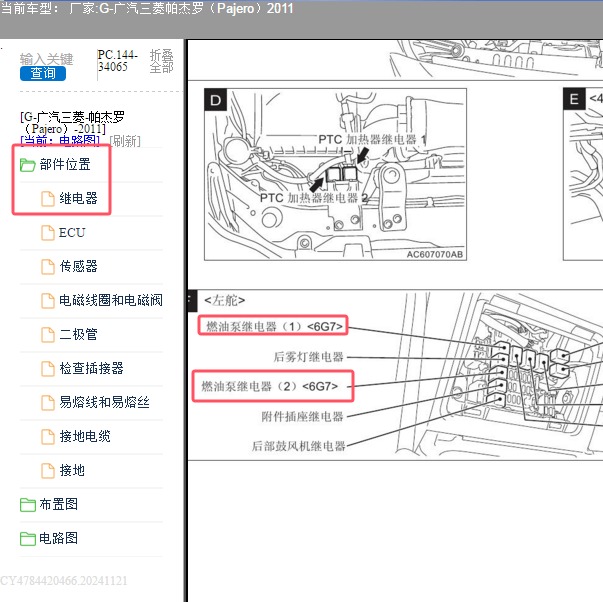The width and height of the screenshot is (603, 602).
Task: Focus the 输入关键 keyword input field
Action: [x=47, y=59]
